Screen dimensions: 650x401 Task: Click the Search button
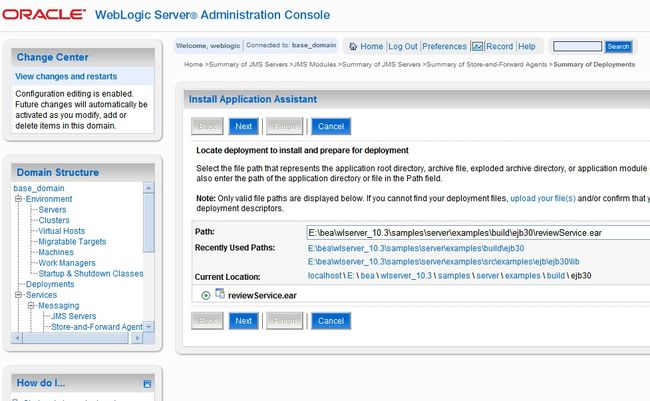coord(618,46)
